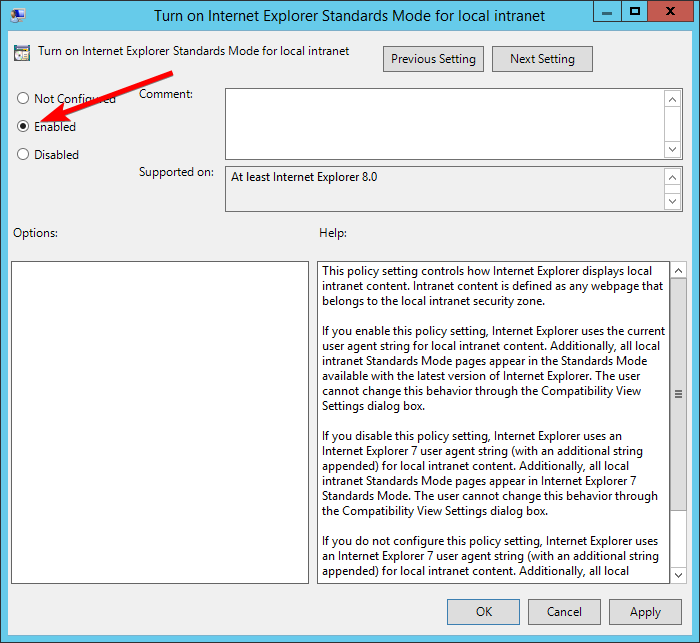Click the Supported on scroll down arrow
The image size is (700, 643).
[673, 201]
